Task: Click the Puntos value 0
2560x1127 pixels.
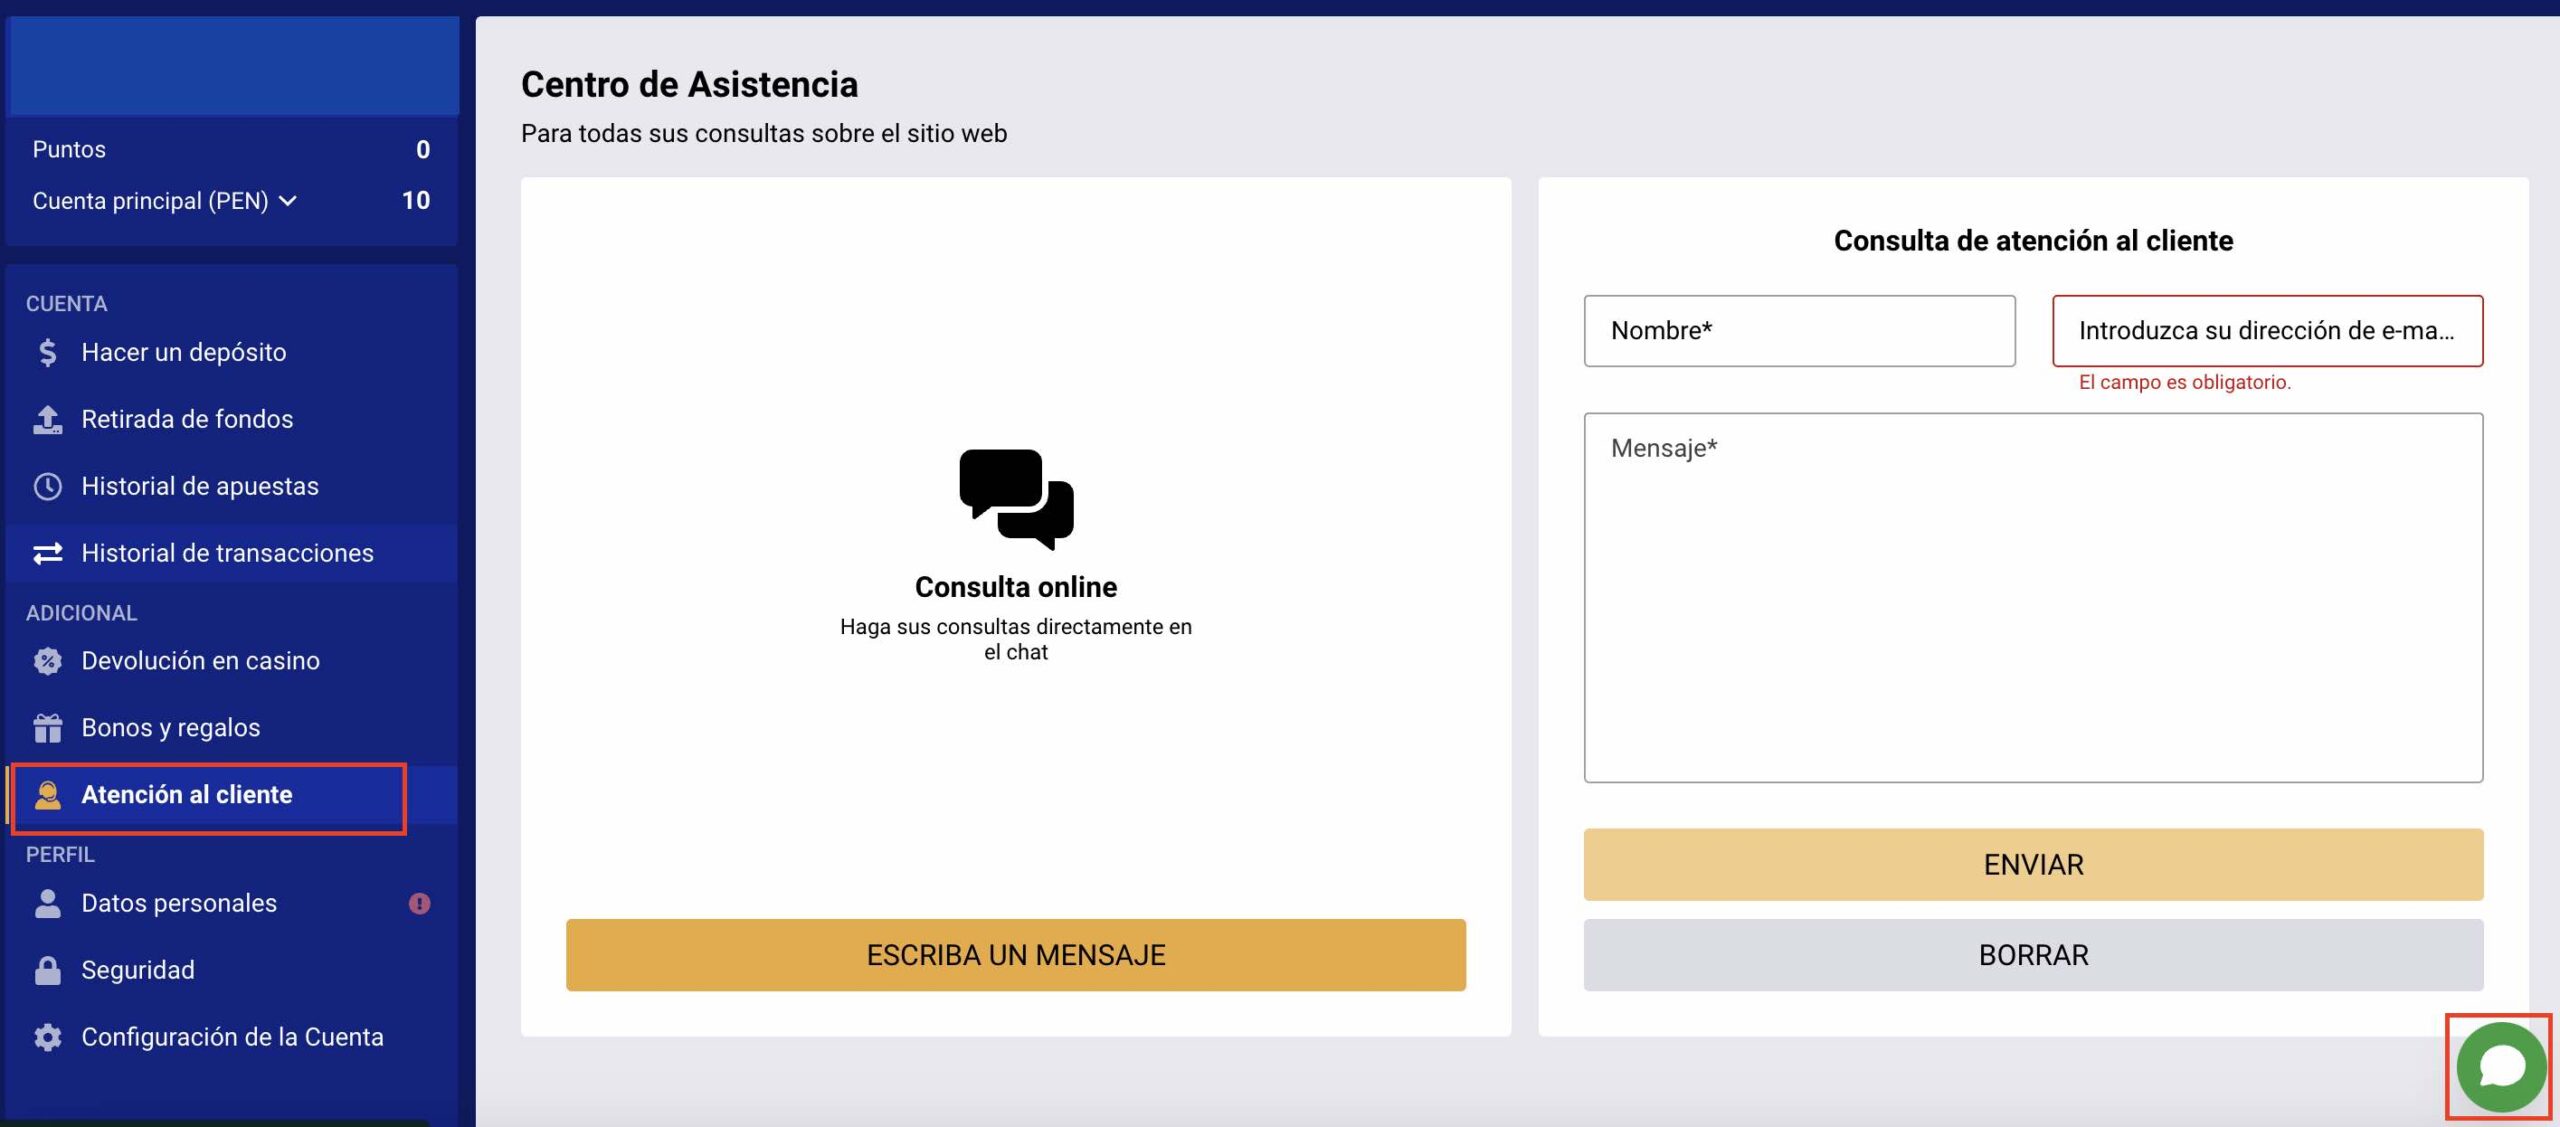Action: 423,150
